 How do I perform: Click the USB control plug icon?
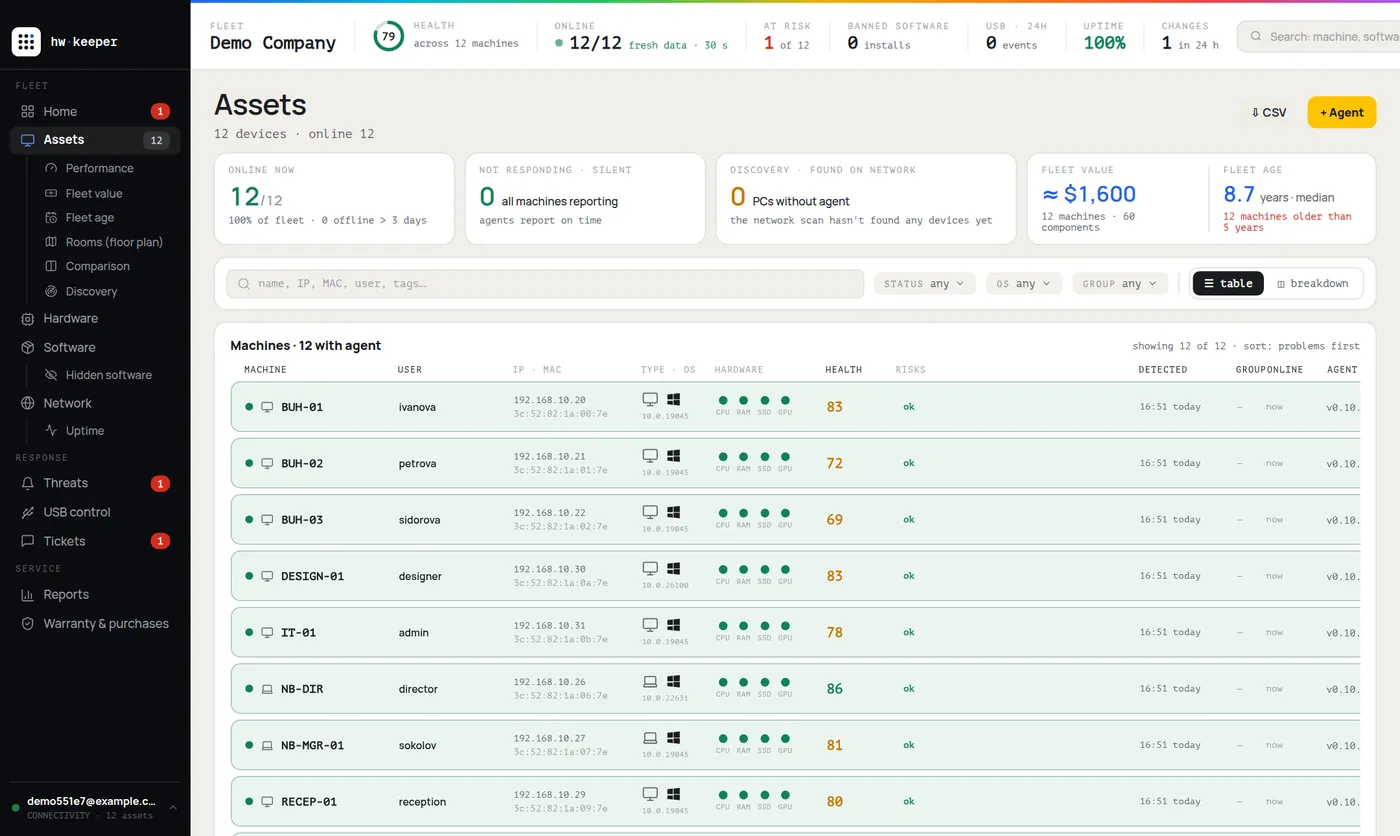point(28,512)
